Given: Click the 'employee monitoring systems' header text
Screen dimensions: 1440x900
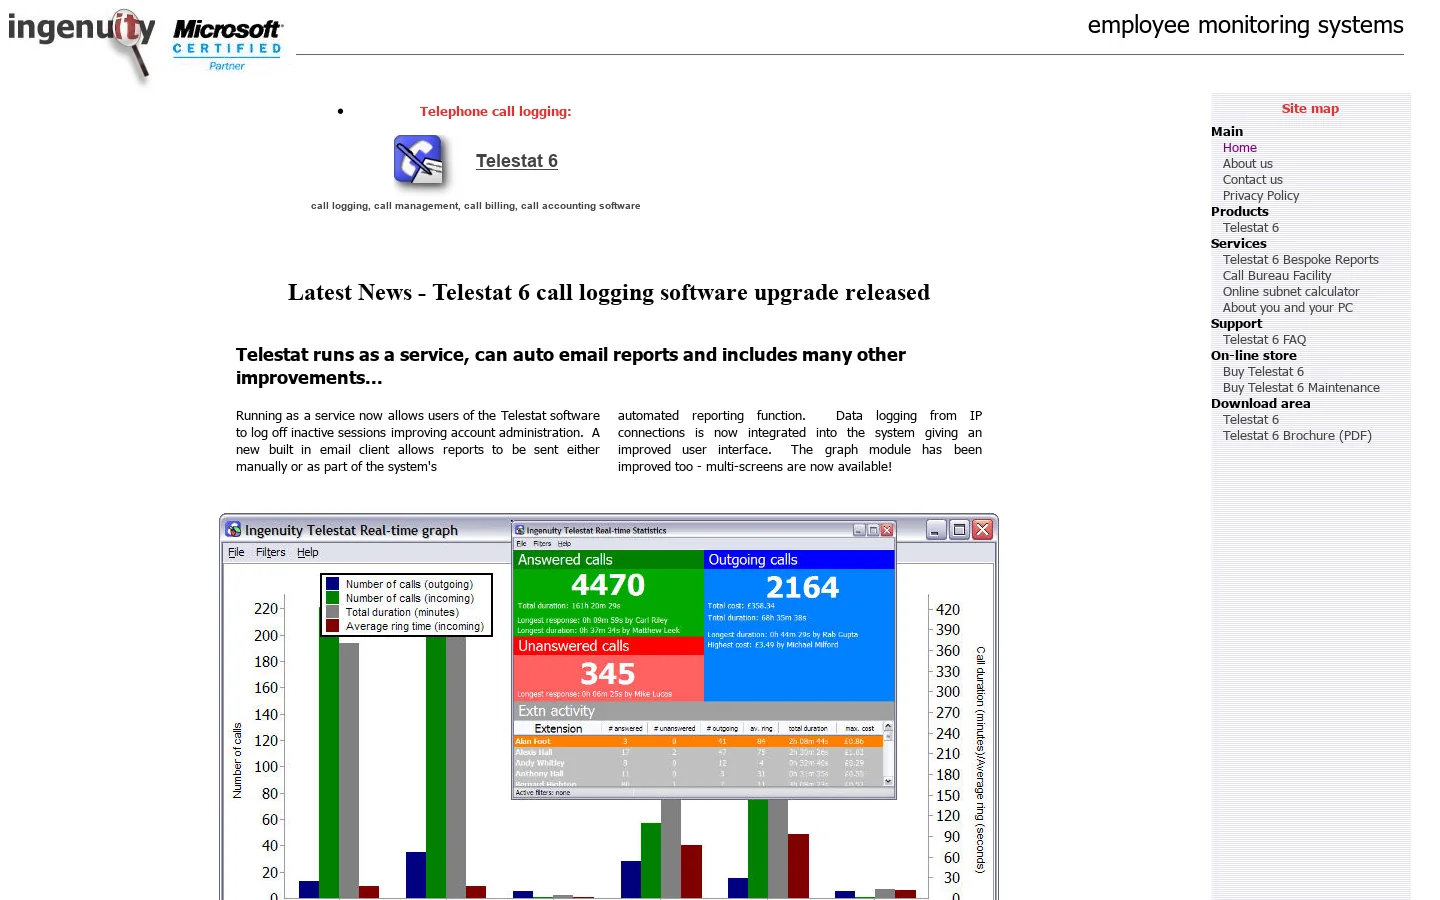Looking at the screenshot, I should coord(1245,25).
